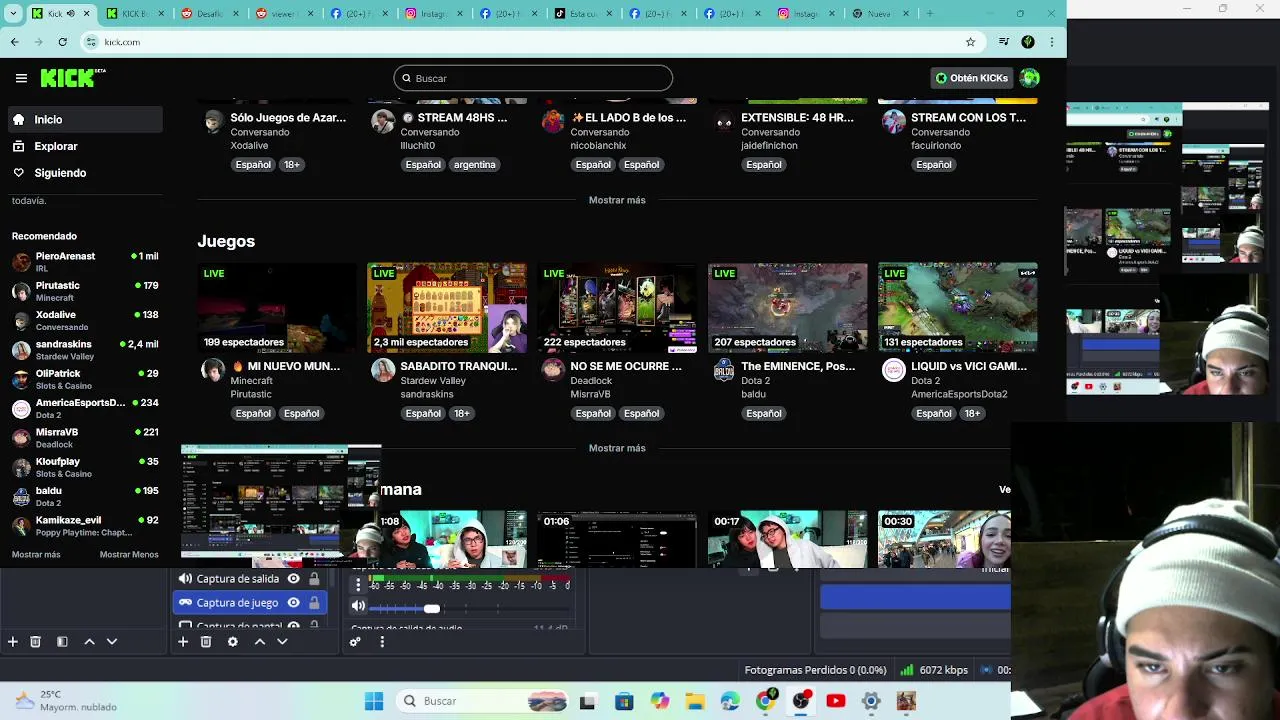Image resolution: width=1280 pixels, height=720 pixels.
Task: Open Explorar in Kick sidebar
Action: tap(85, 146)
